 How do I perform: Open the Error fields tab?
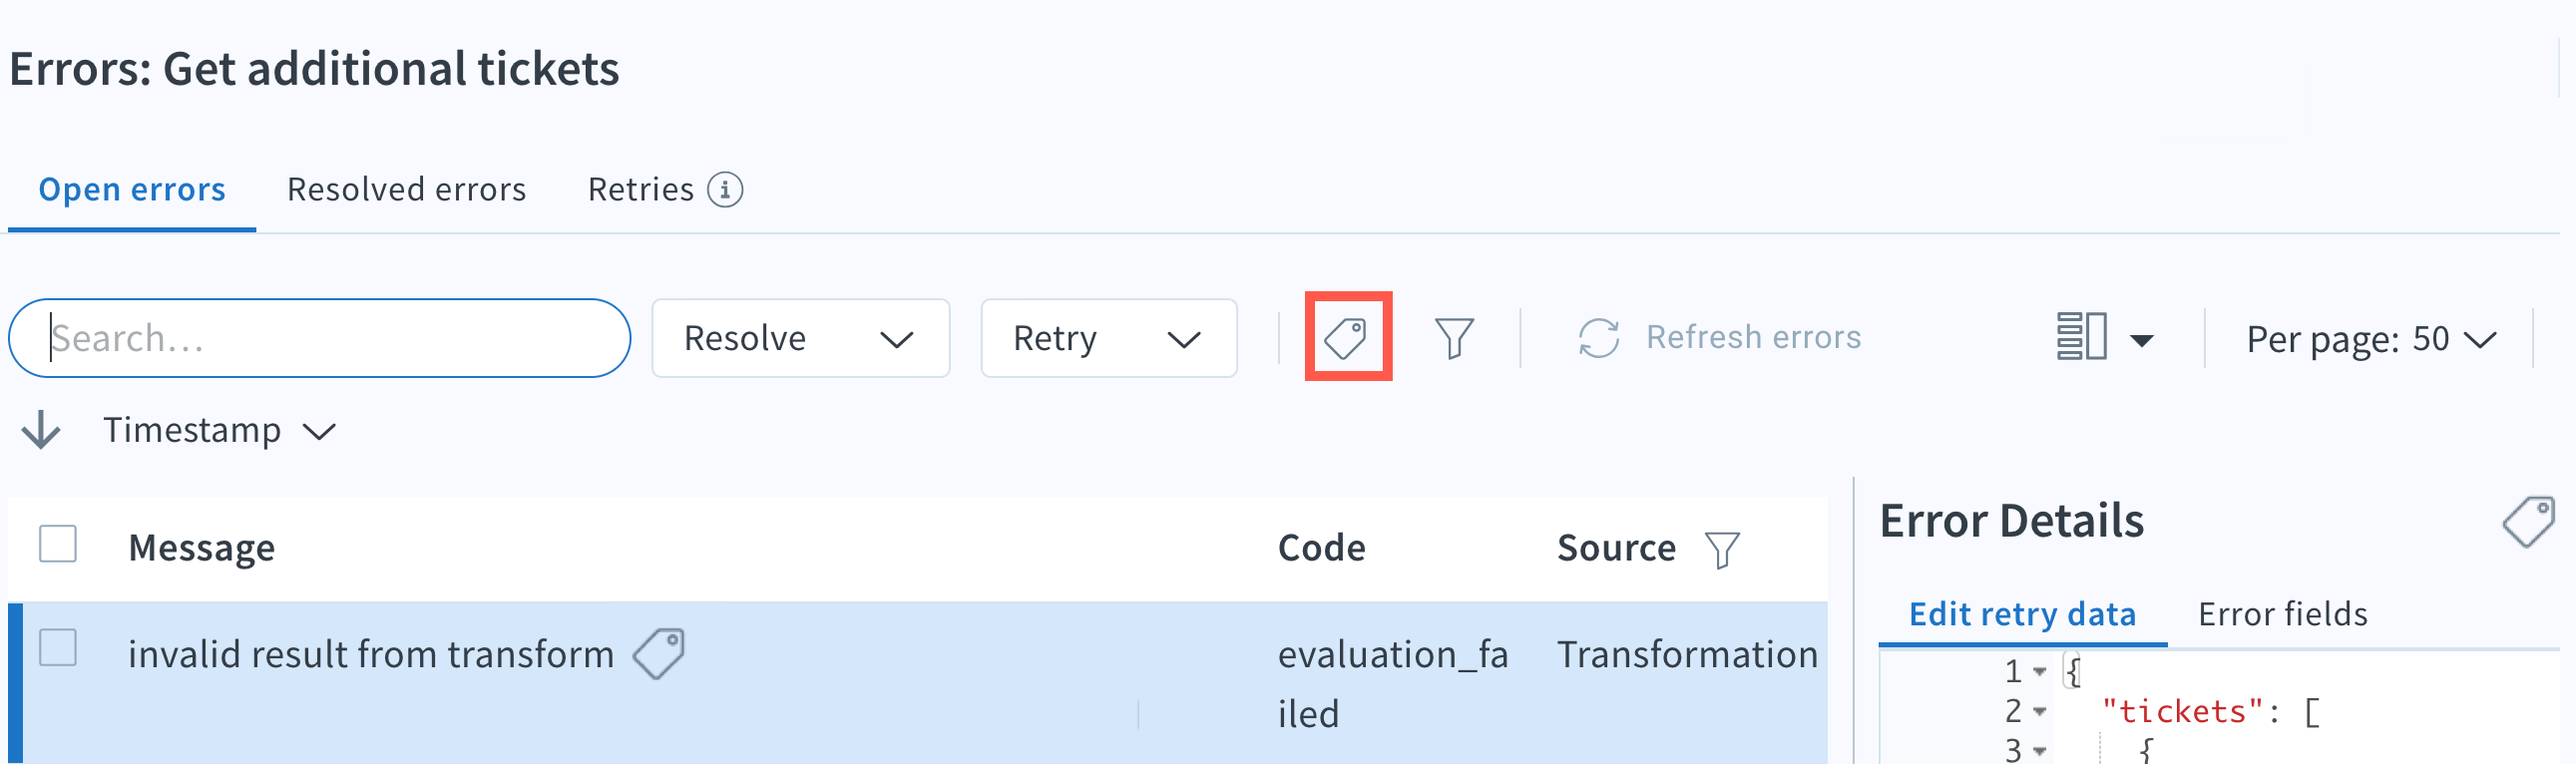point(2281,613)
